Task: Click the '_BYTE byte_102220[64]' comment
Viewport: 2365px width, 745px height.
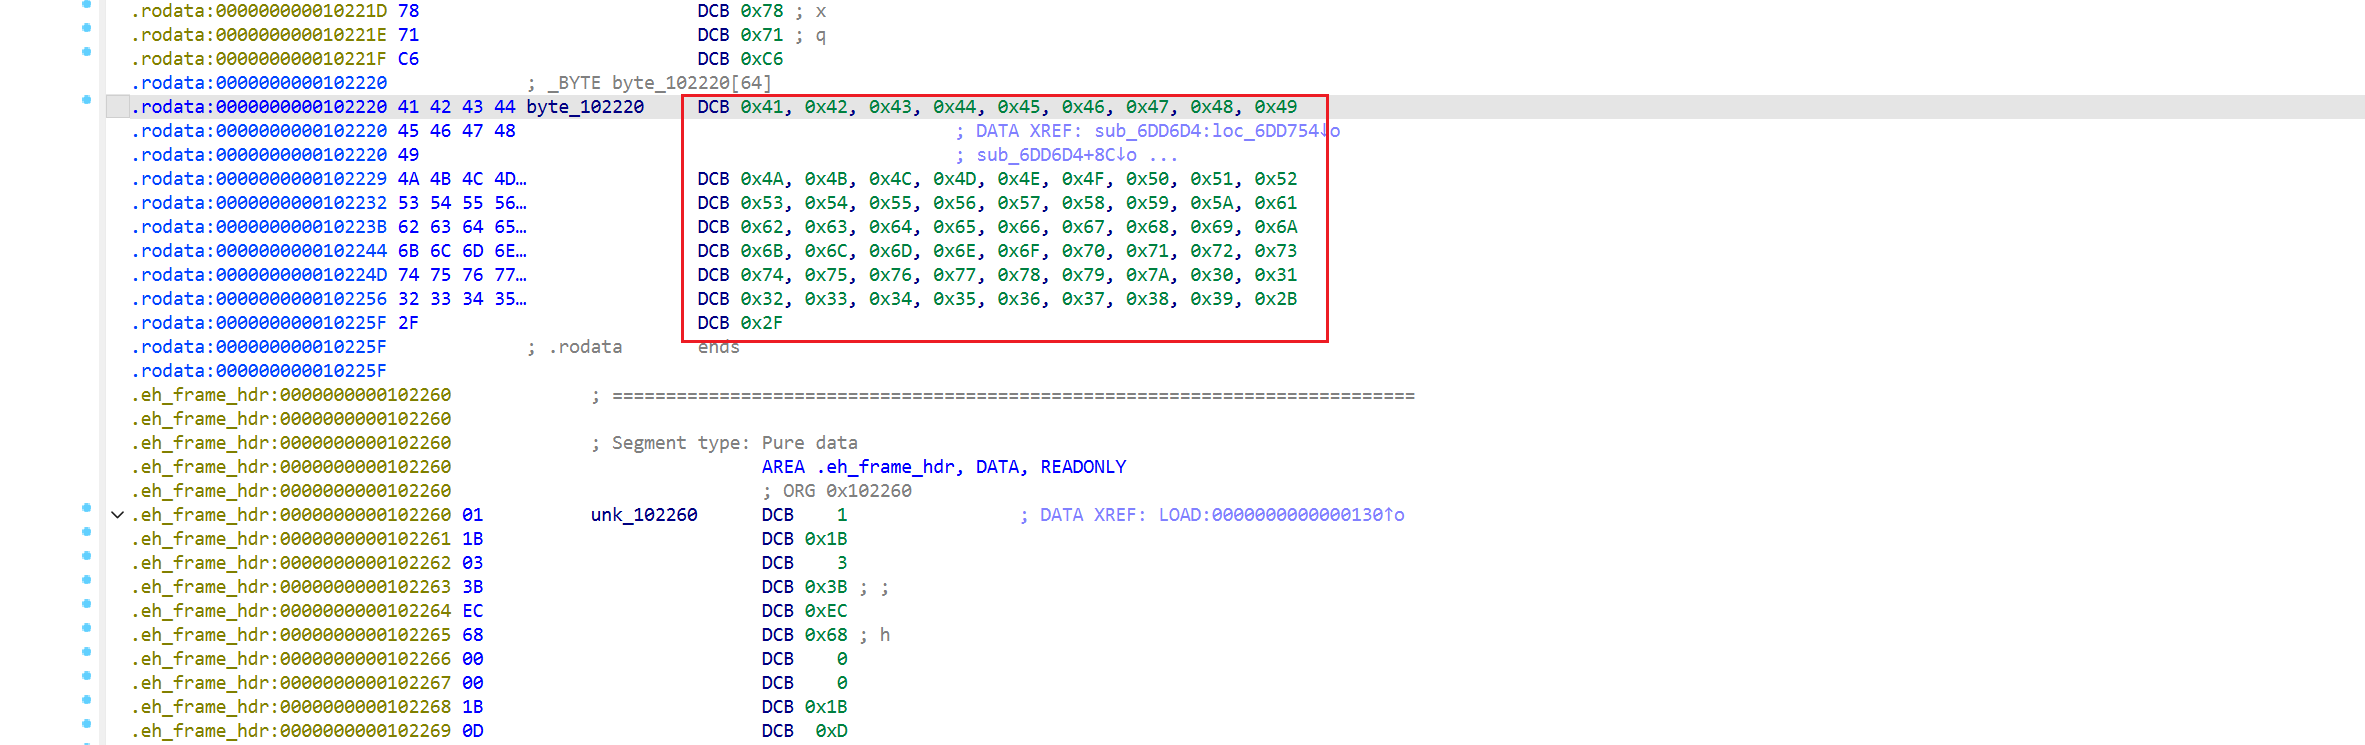Action: pos(650,83)
